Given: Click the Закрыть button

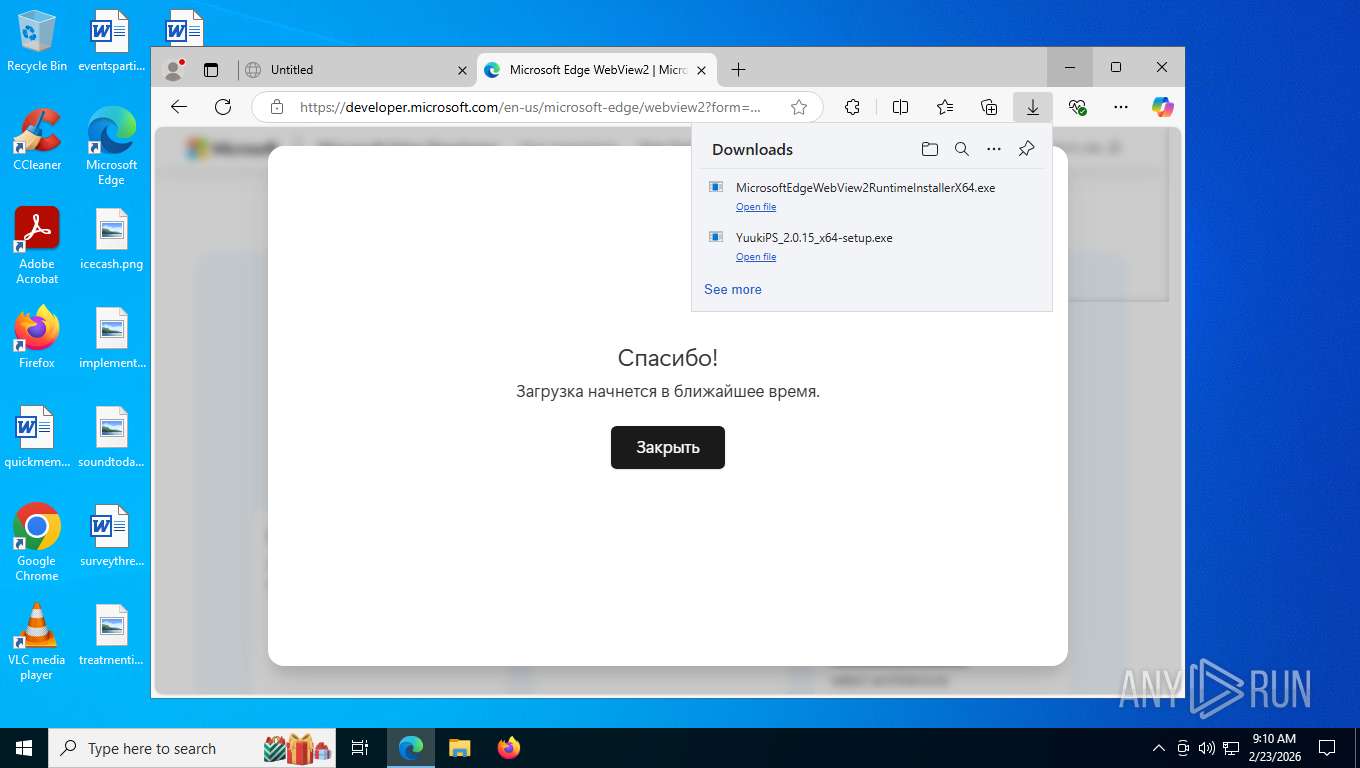Looking at the screenshot, I should (668, 447).
